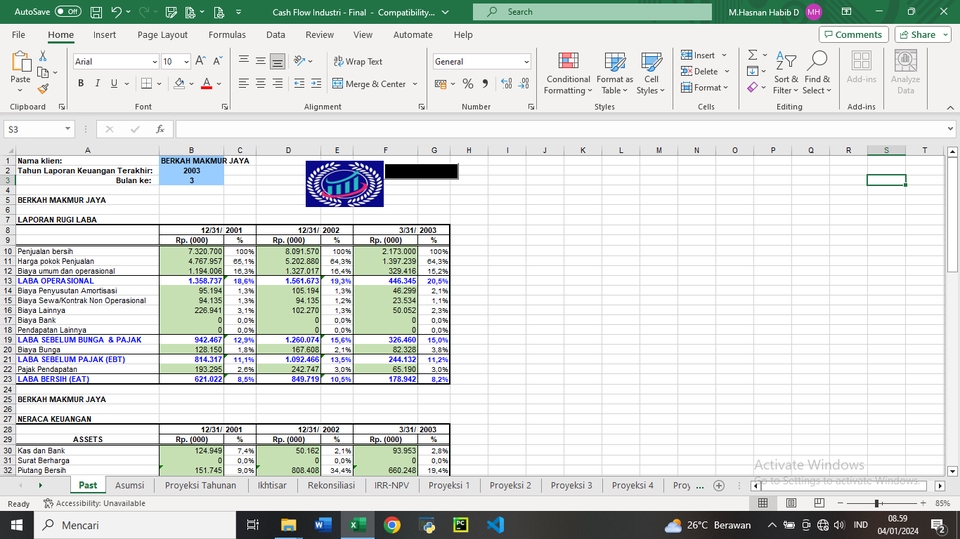Open the borders dropdown arrow

pyautogui.click(x=159, y=84)
